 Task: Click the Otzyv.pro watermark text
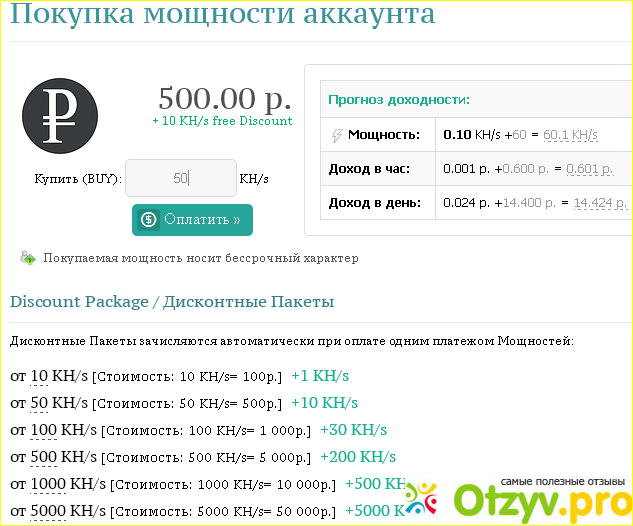pos(540,499)
